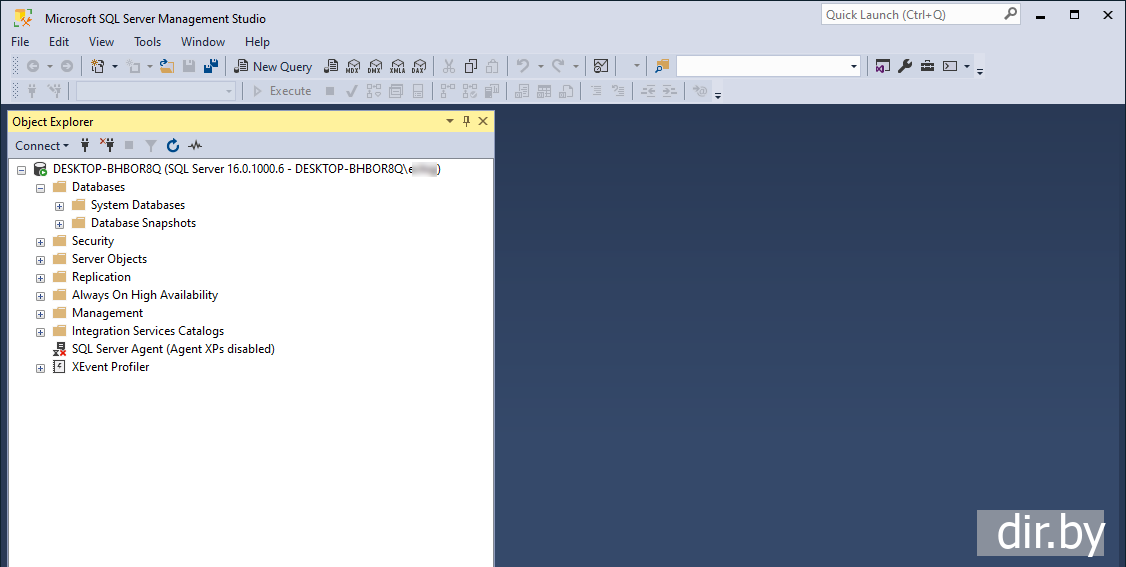Open Properties via the wrench icon

pyautogui.click(x=905, y=66)
